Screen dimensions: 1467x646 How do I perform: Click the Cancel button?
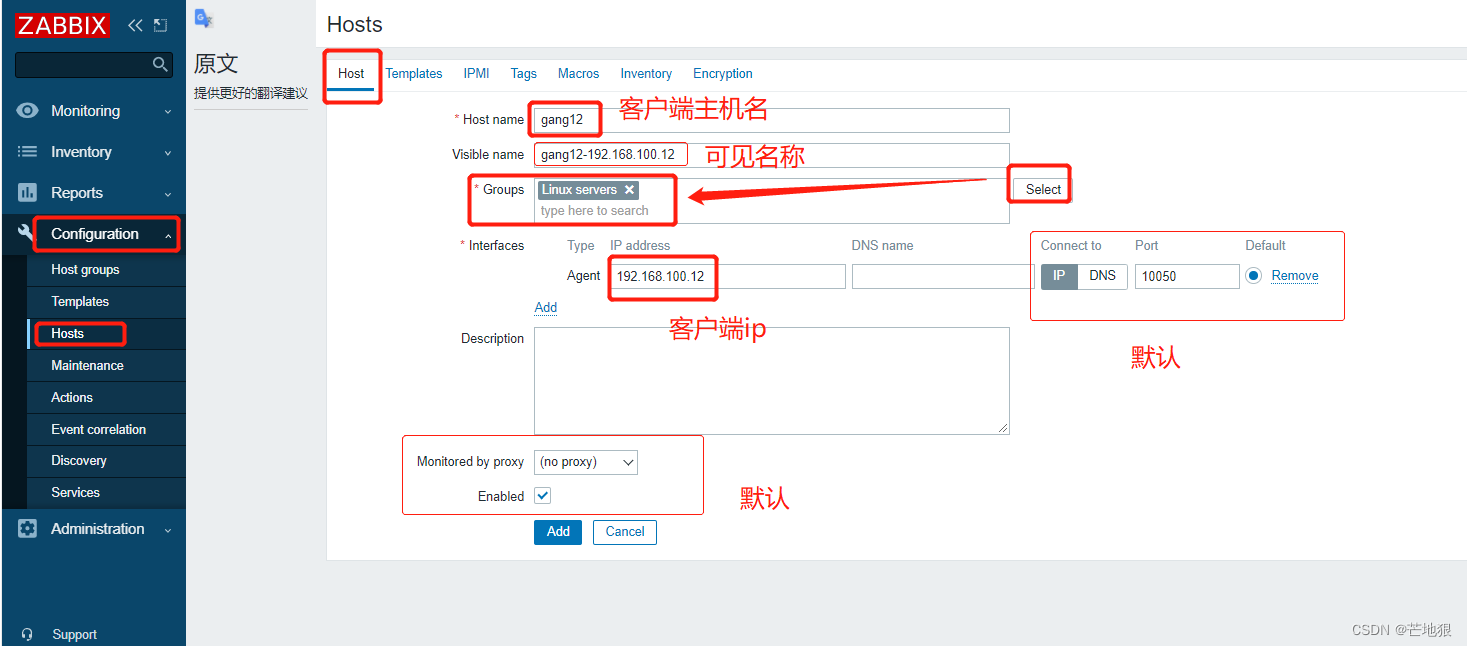(625, 532)
